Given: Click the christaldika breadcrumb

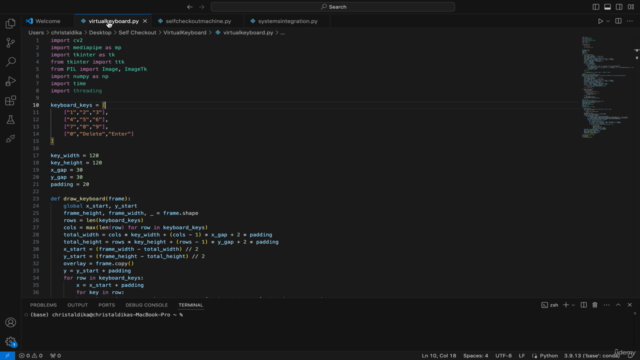Looking at the screenshot, I should (66, 33).
